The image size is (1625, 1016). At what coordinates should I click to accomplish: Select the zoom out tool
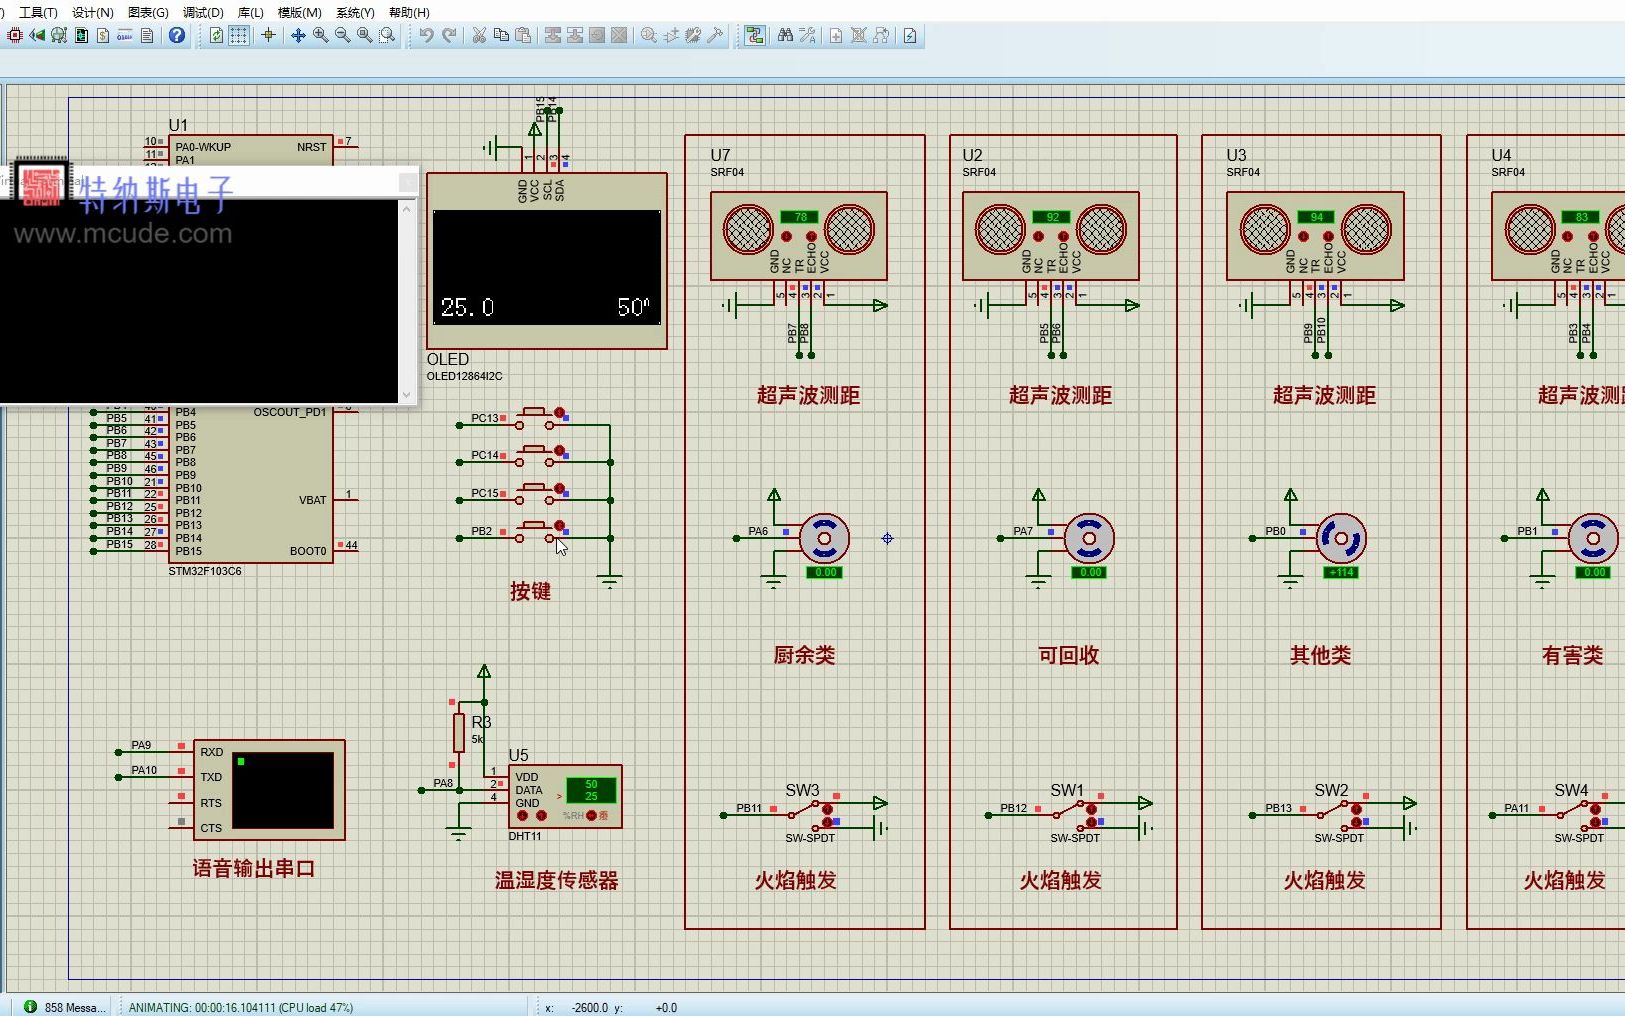coord(343,36)
